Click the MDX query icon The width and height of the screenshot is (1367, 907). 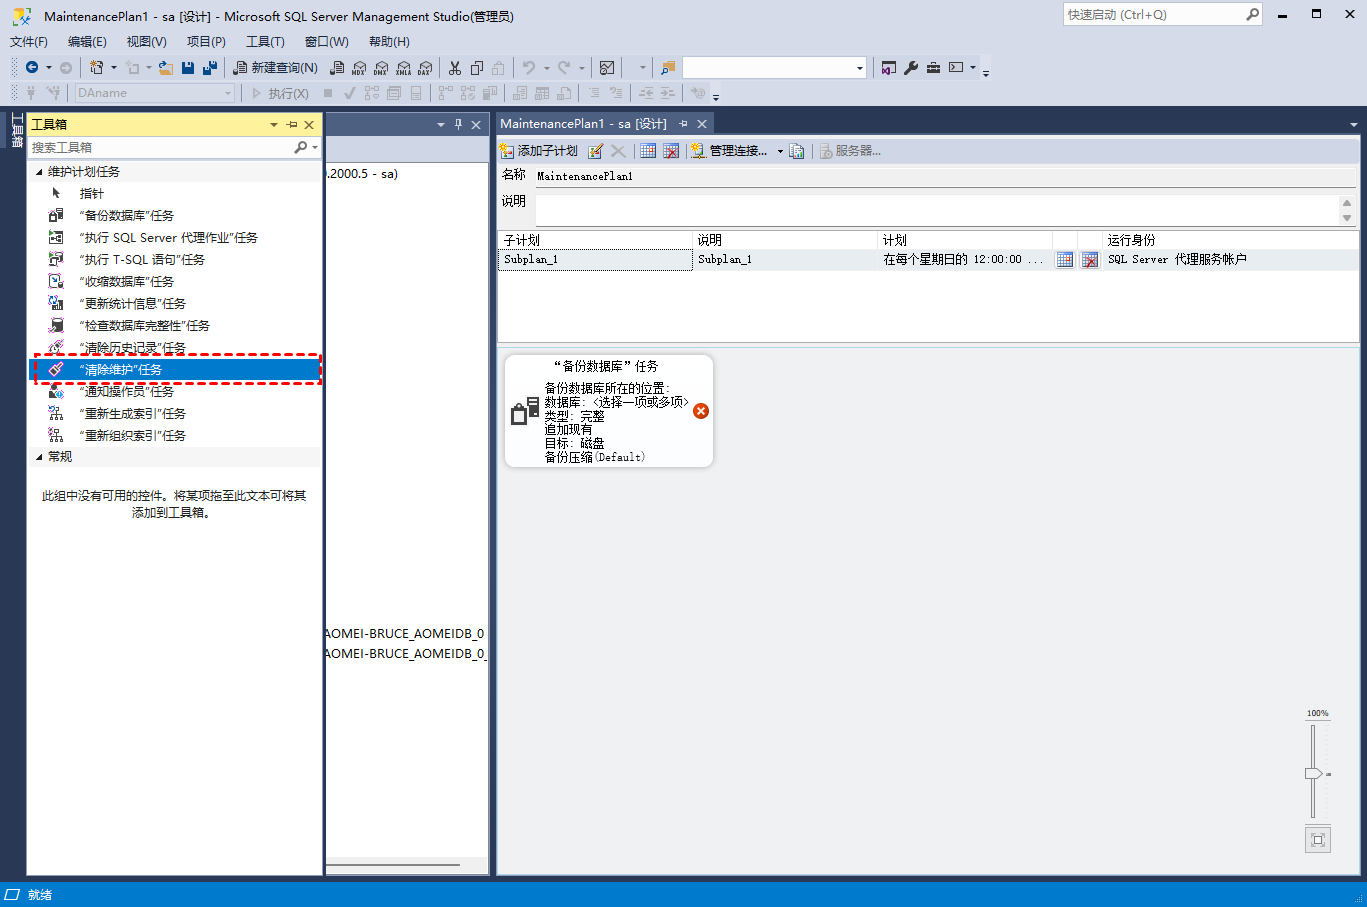click(359, 68)
